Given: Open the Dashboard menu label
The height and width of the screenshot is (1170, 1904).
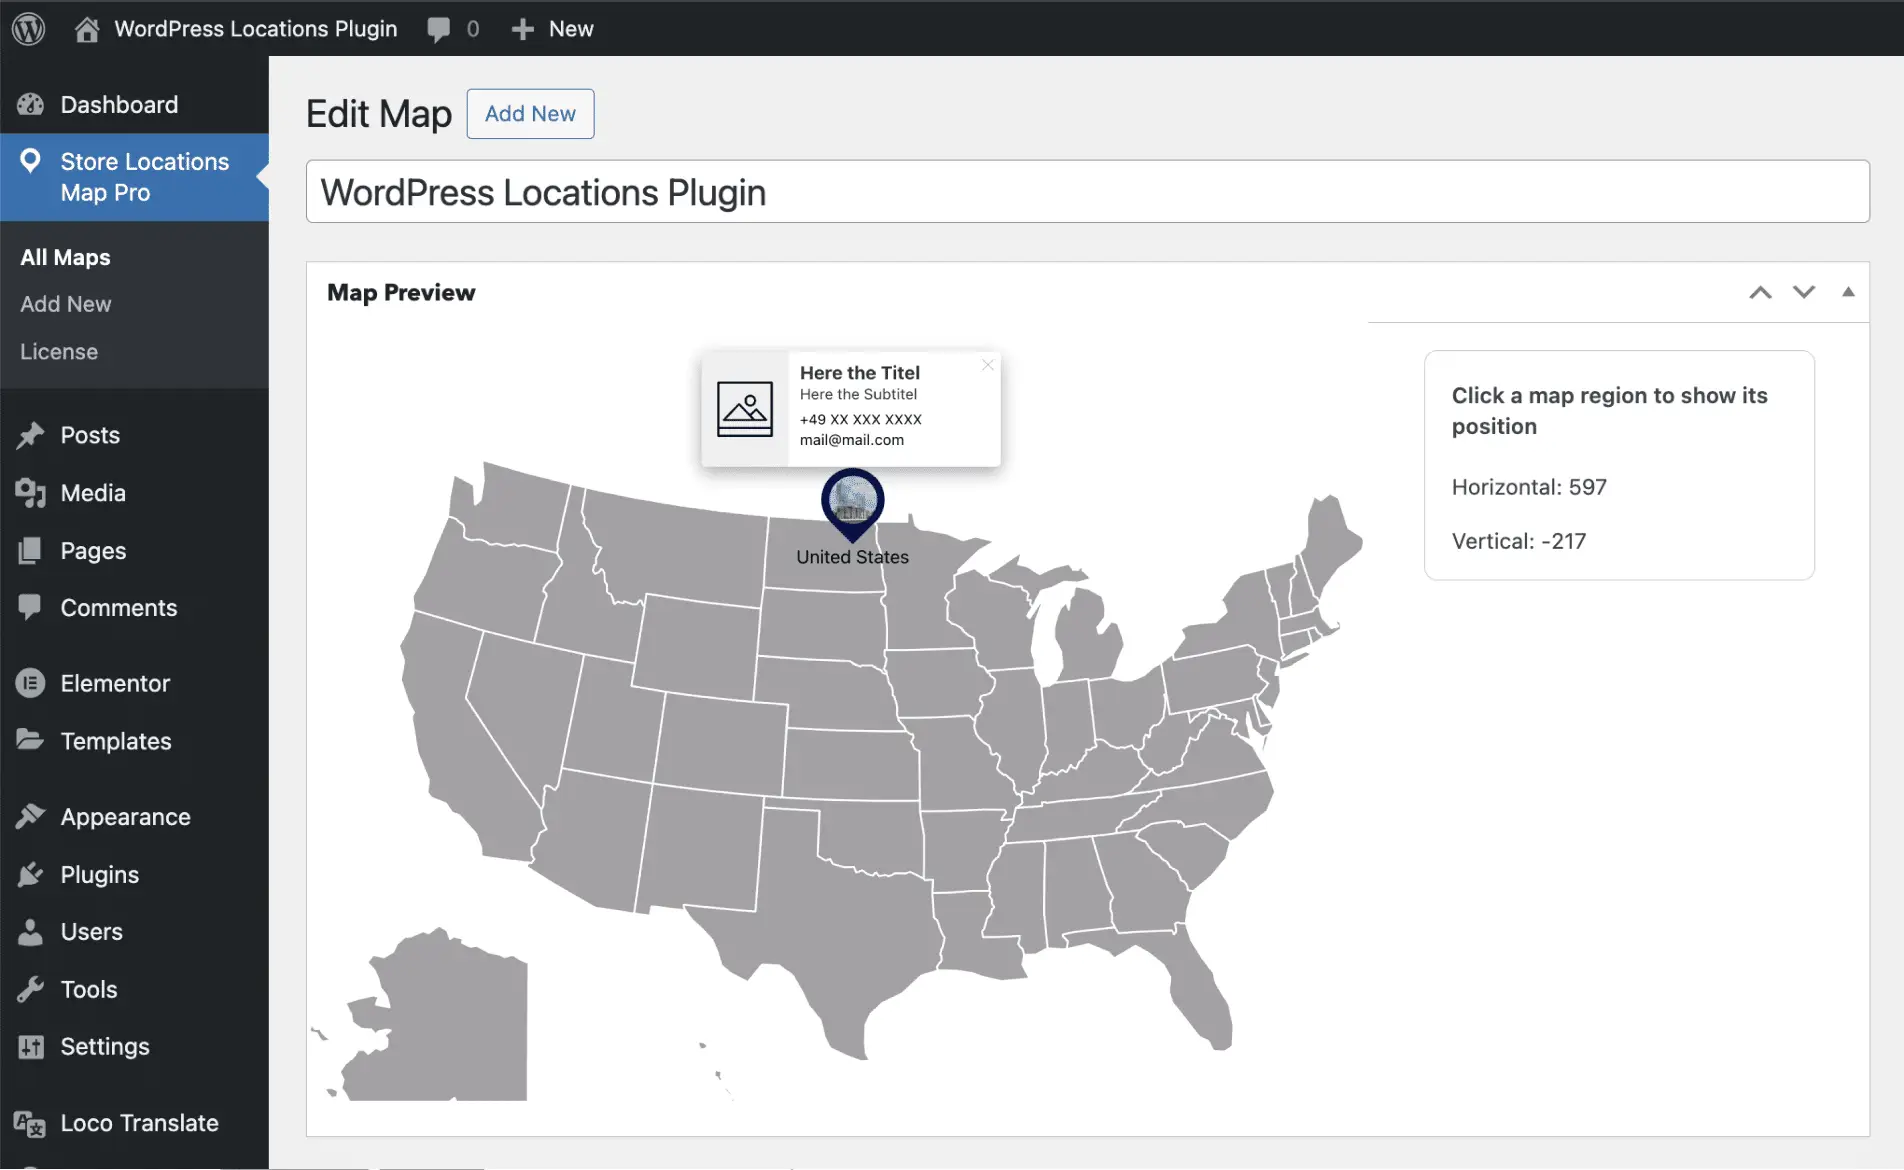Looking at the screenshot, I should point(119,104).
